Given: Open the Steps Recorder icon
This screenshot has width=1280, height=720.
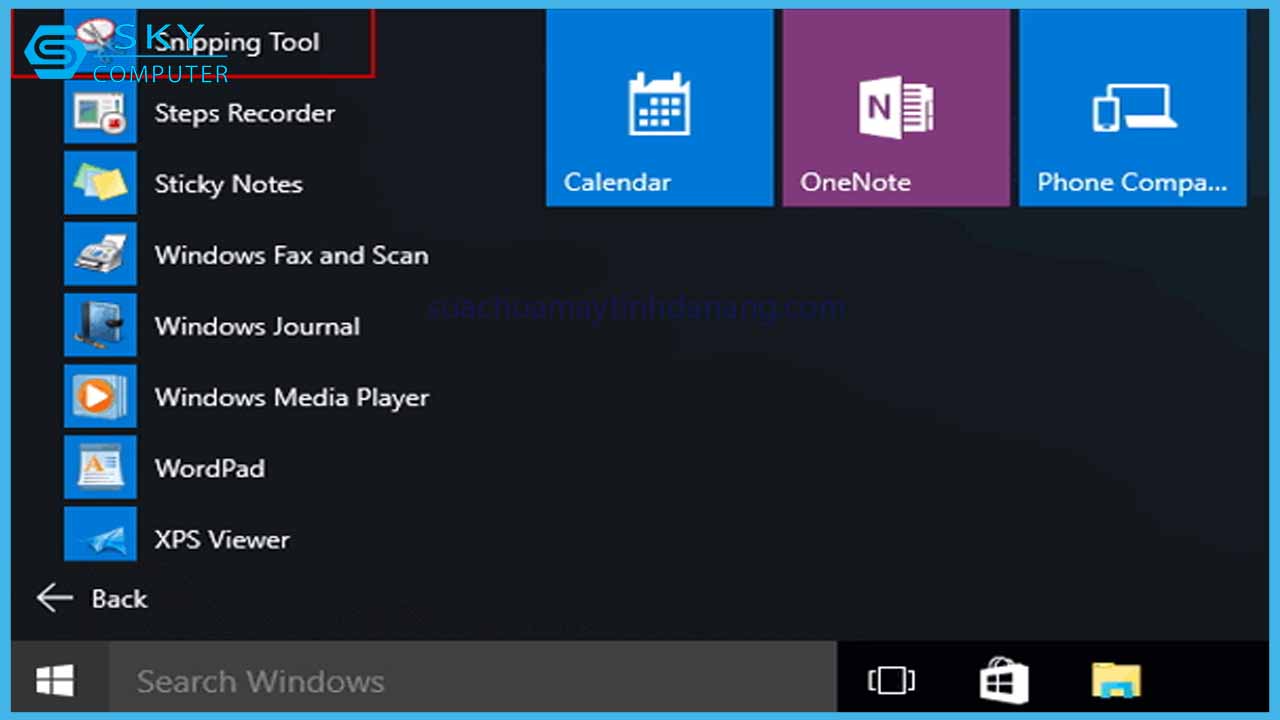Looking at the screenshot, I should [100, 113].
